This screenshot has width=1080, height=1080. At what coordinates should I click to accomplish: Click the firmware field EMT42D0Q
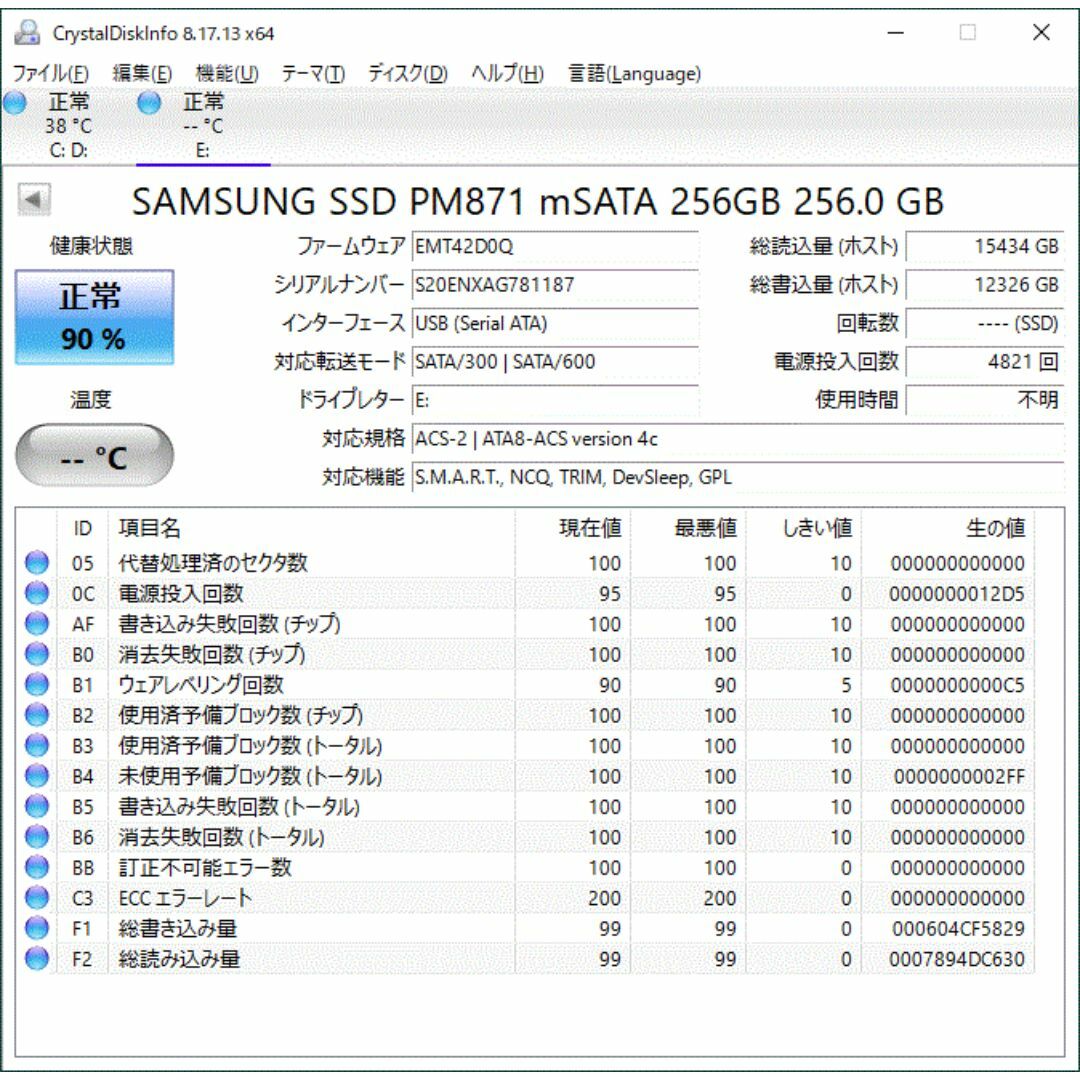tap(555, 246)
